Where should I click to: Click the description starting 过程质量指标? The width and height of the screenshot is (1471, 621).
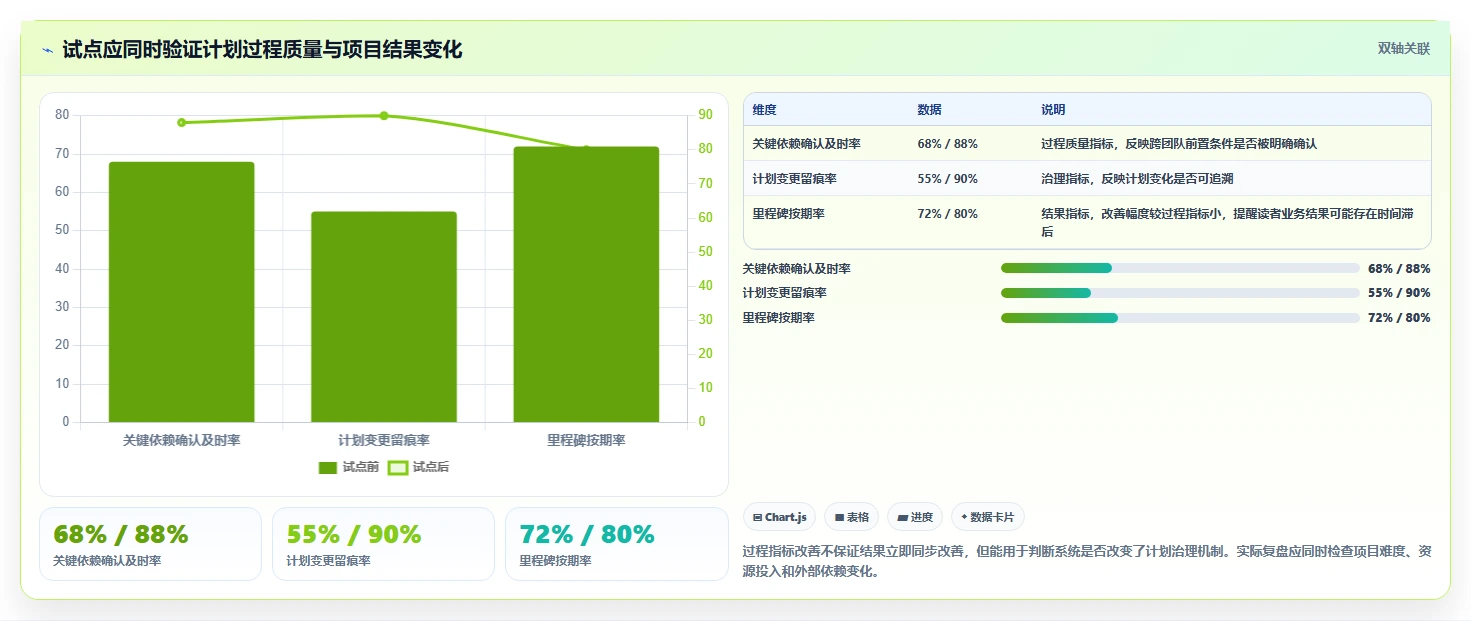click(1179, 144)
